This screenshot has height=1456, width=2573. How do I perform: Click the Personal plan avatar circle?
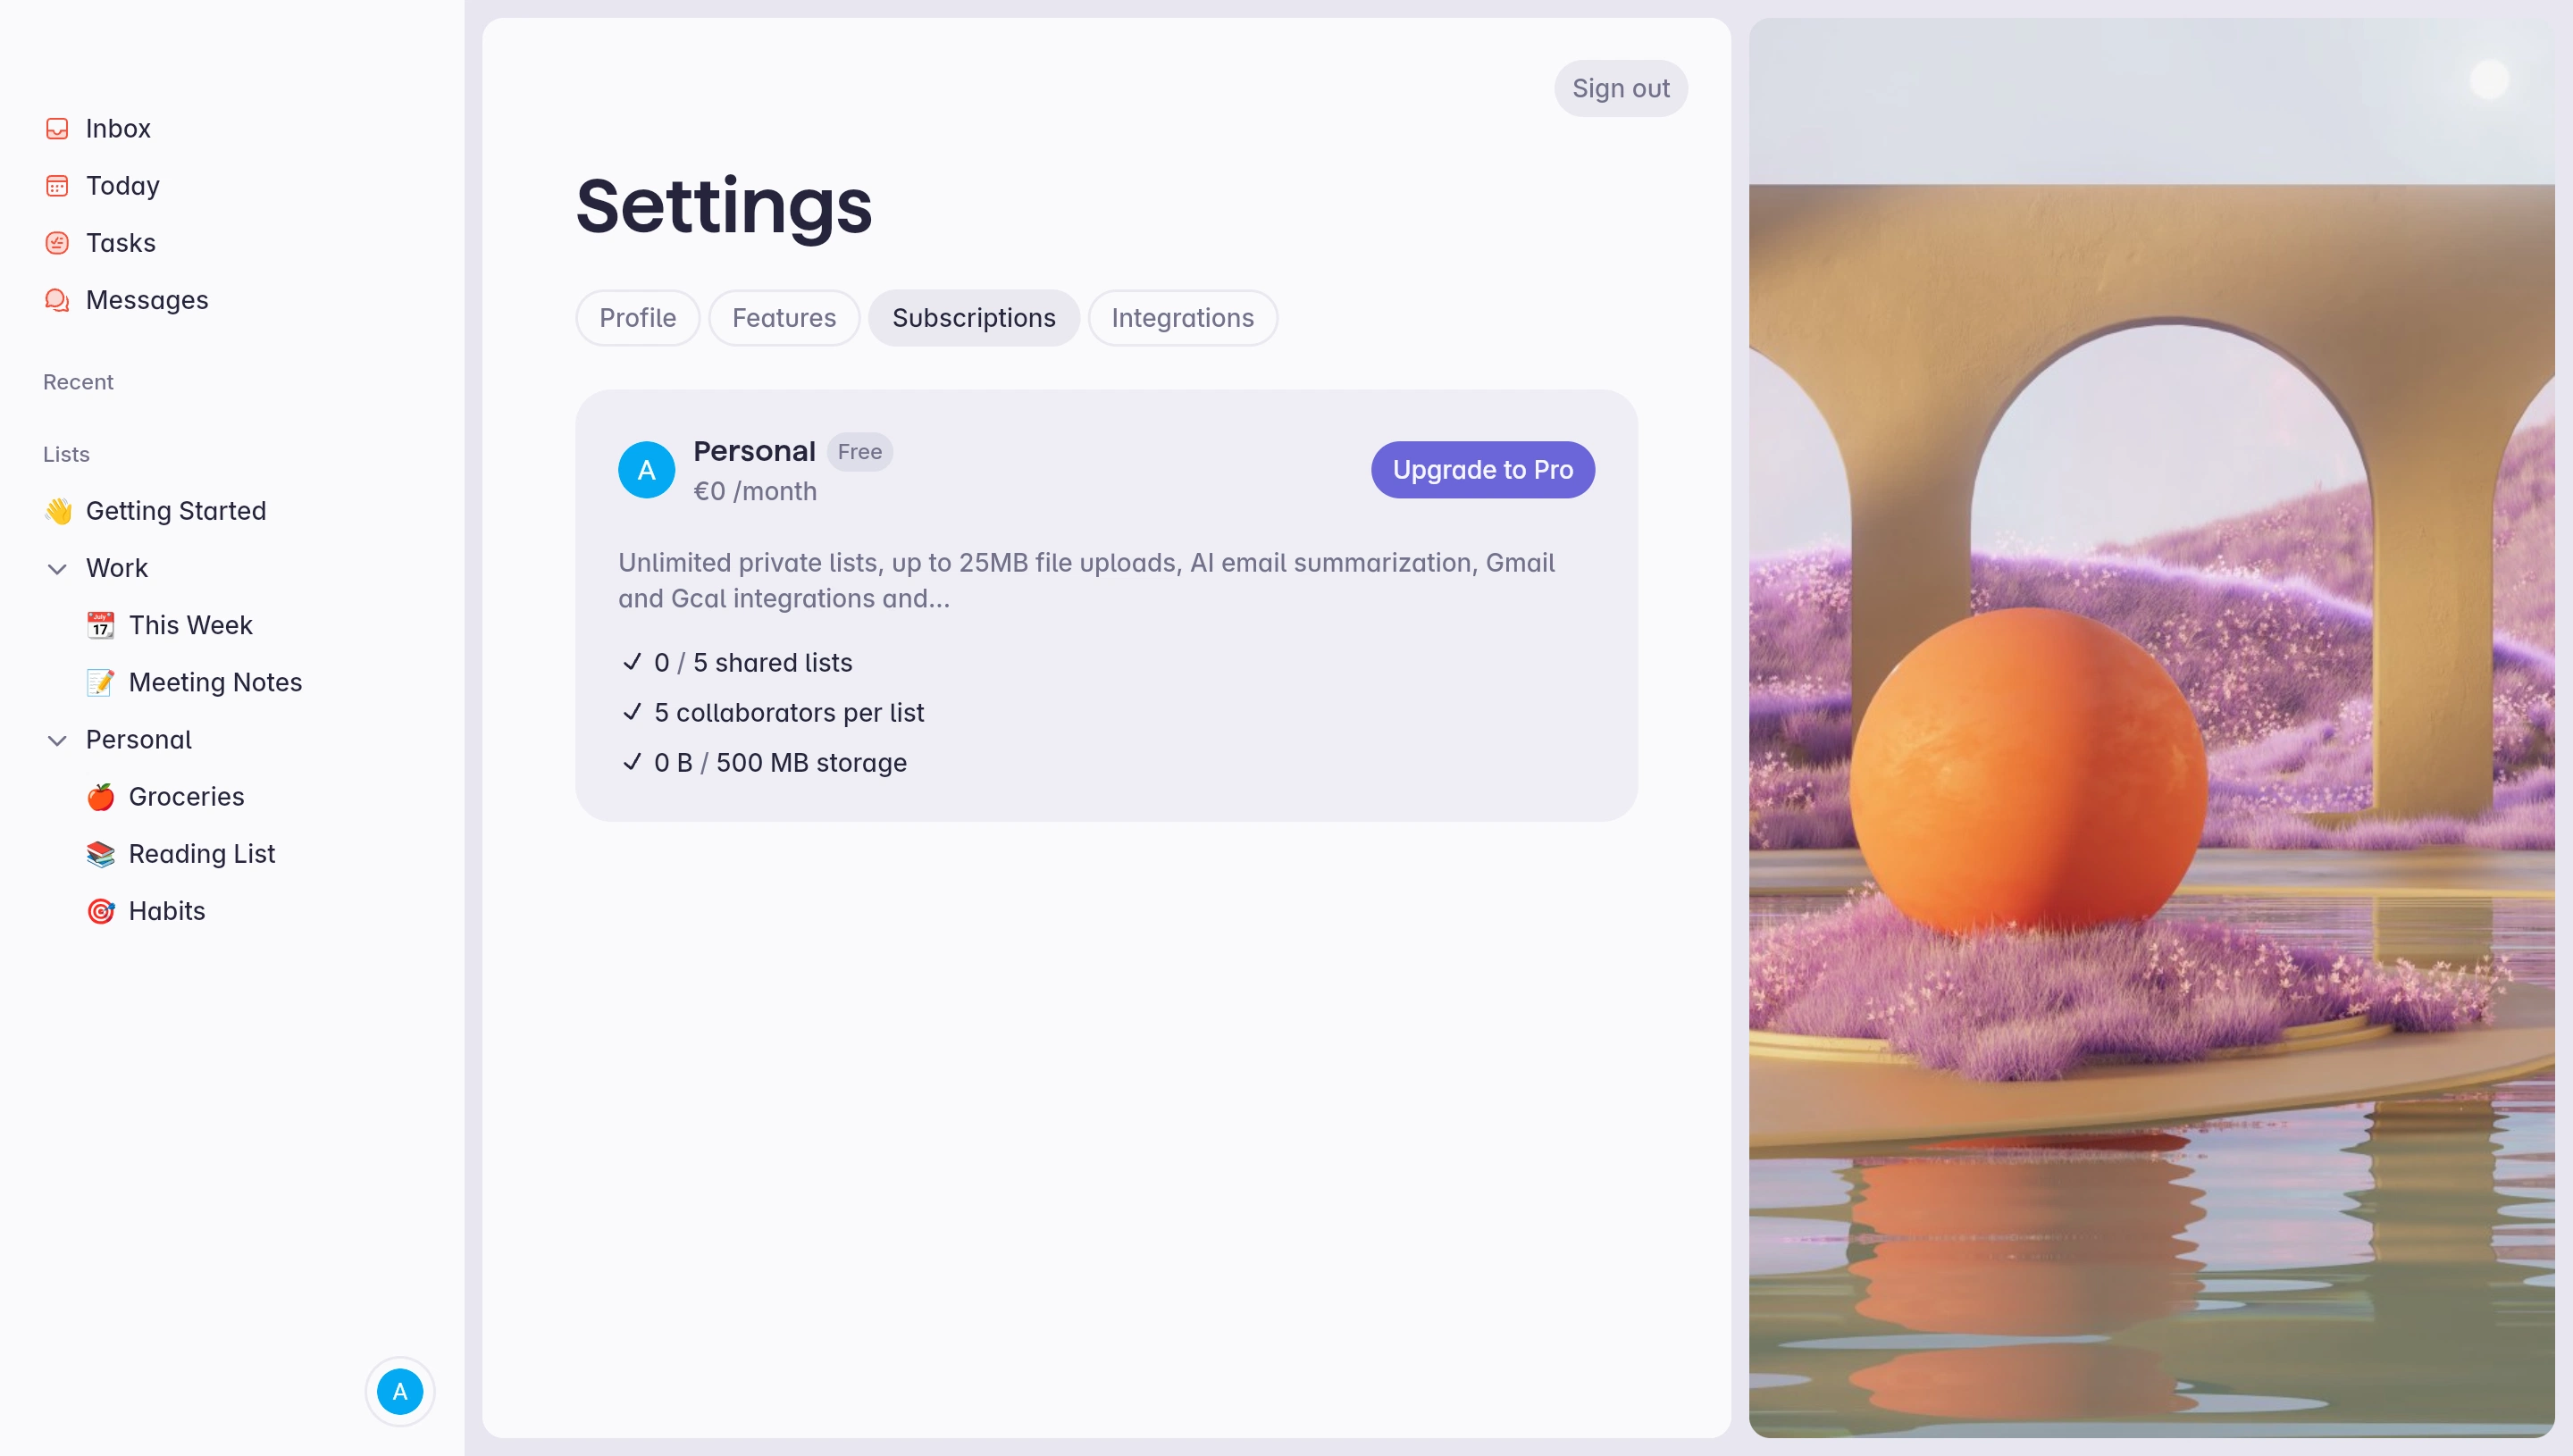point(646,470)
